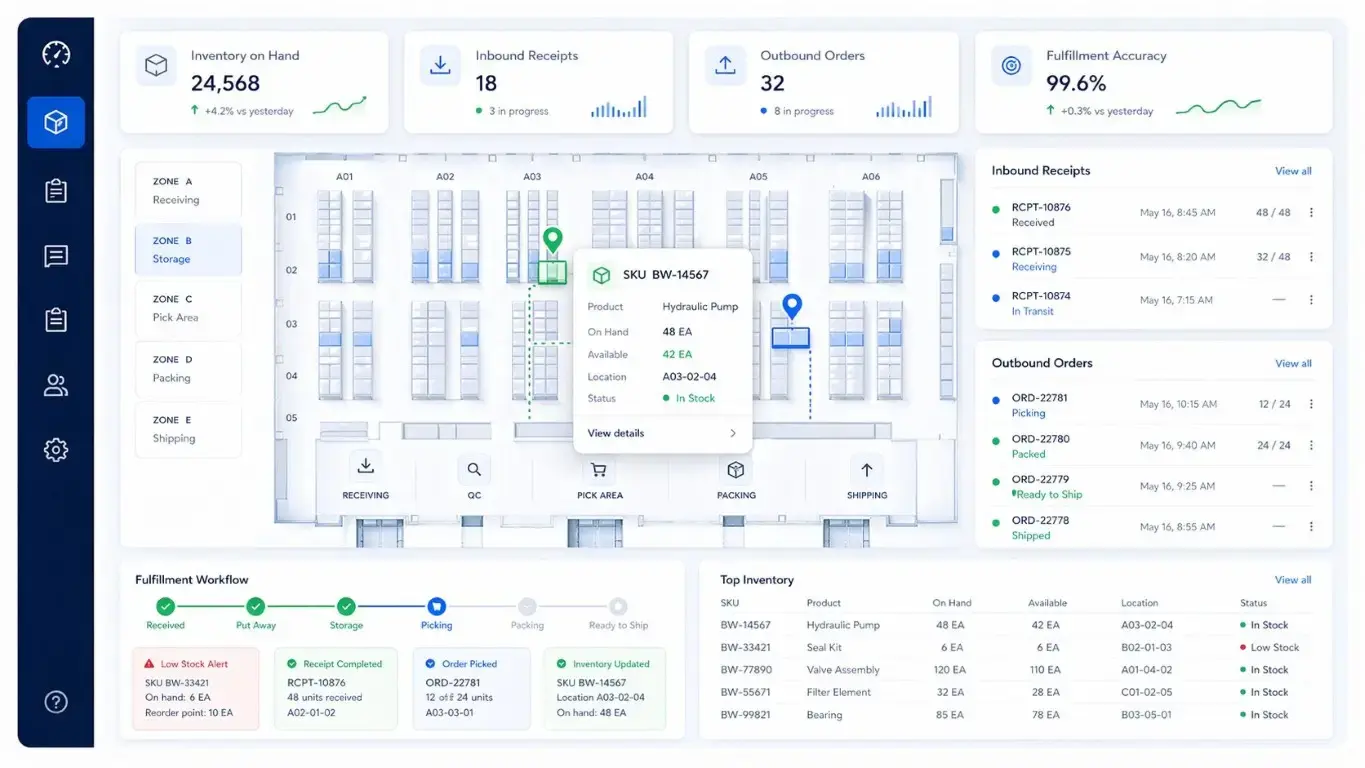Click the blue location pin on the map

click(792, 306)
